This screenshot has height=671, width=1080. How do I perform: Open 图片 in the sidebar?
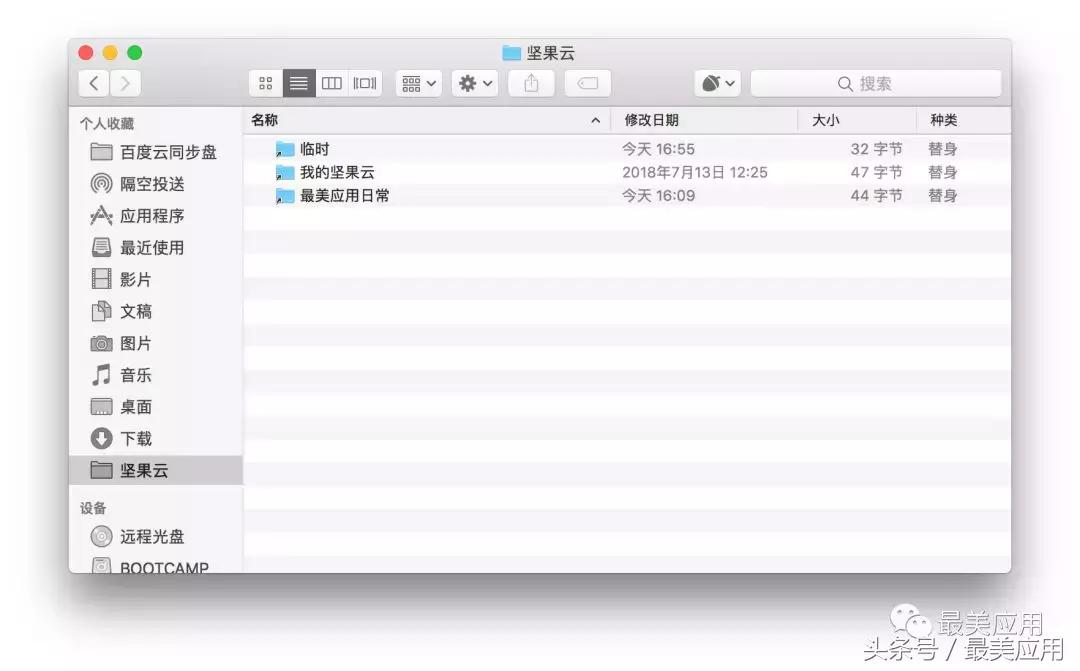[x=156, y=343]
